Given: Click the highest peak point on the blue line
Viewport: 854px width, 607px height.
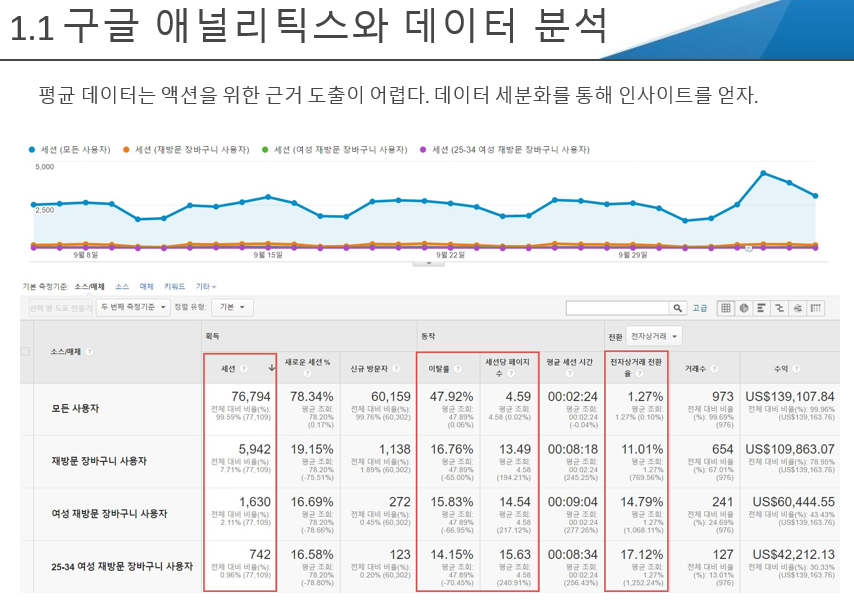Looking at the screenshot, I should click(764, 173).
